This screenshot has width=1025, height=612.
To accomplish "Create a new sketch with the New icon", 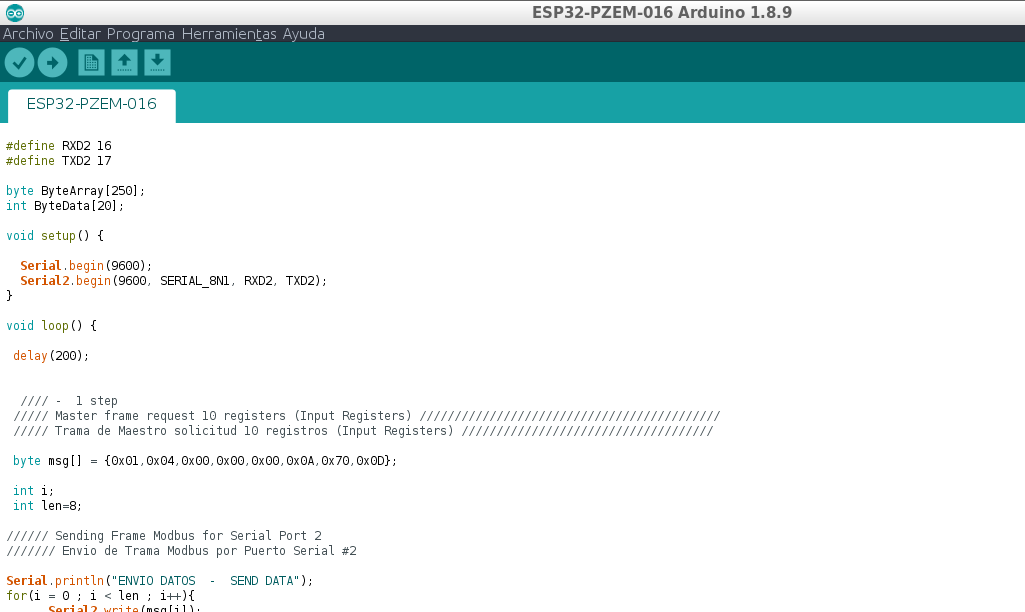I will tap(92, 63).
